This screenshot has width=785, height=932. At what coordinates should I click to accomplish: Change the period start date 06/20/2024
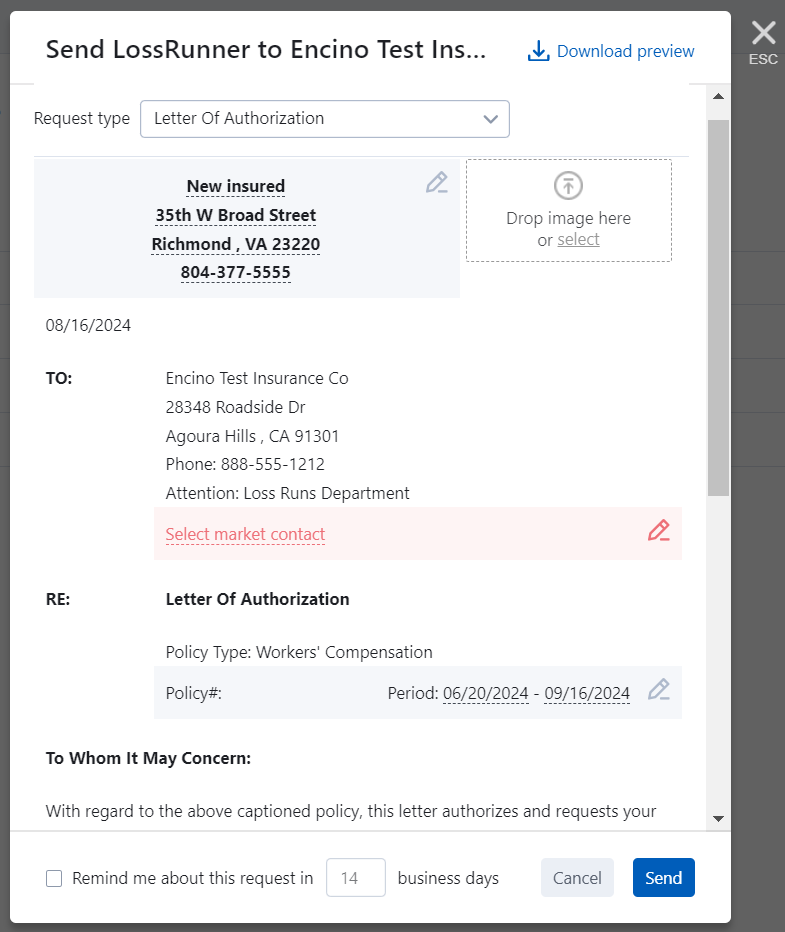coord(485,693)
